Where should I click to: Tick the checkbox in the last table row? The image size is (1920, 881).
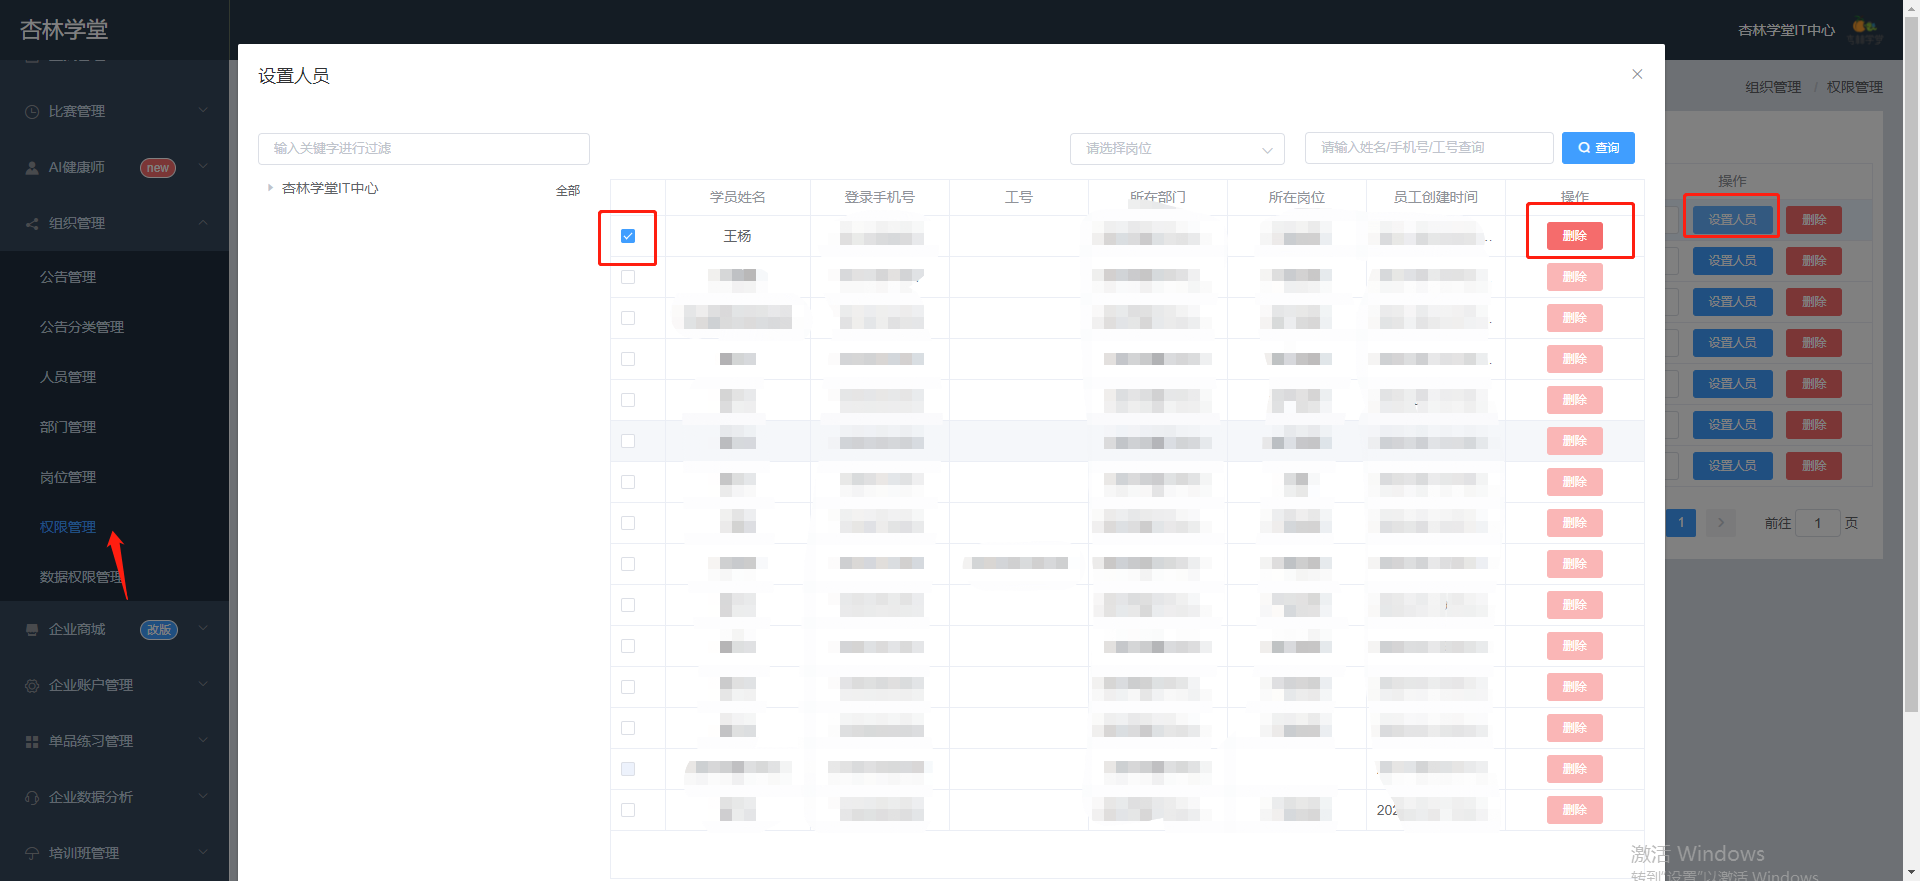coord(628,810)
